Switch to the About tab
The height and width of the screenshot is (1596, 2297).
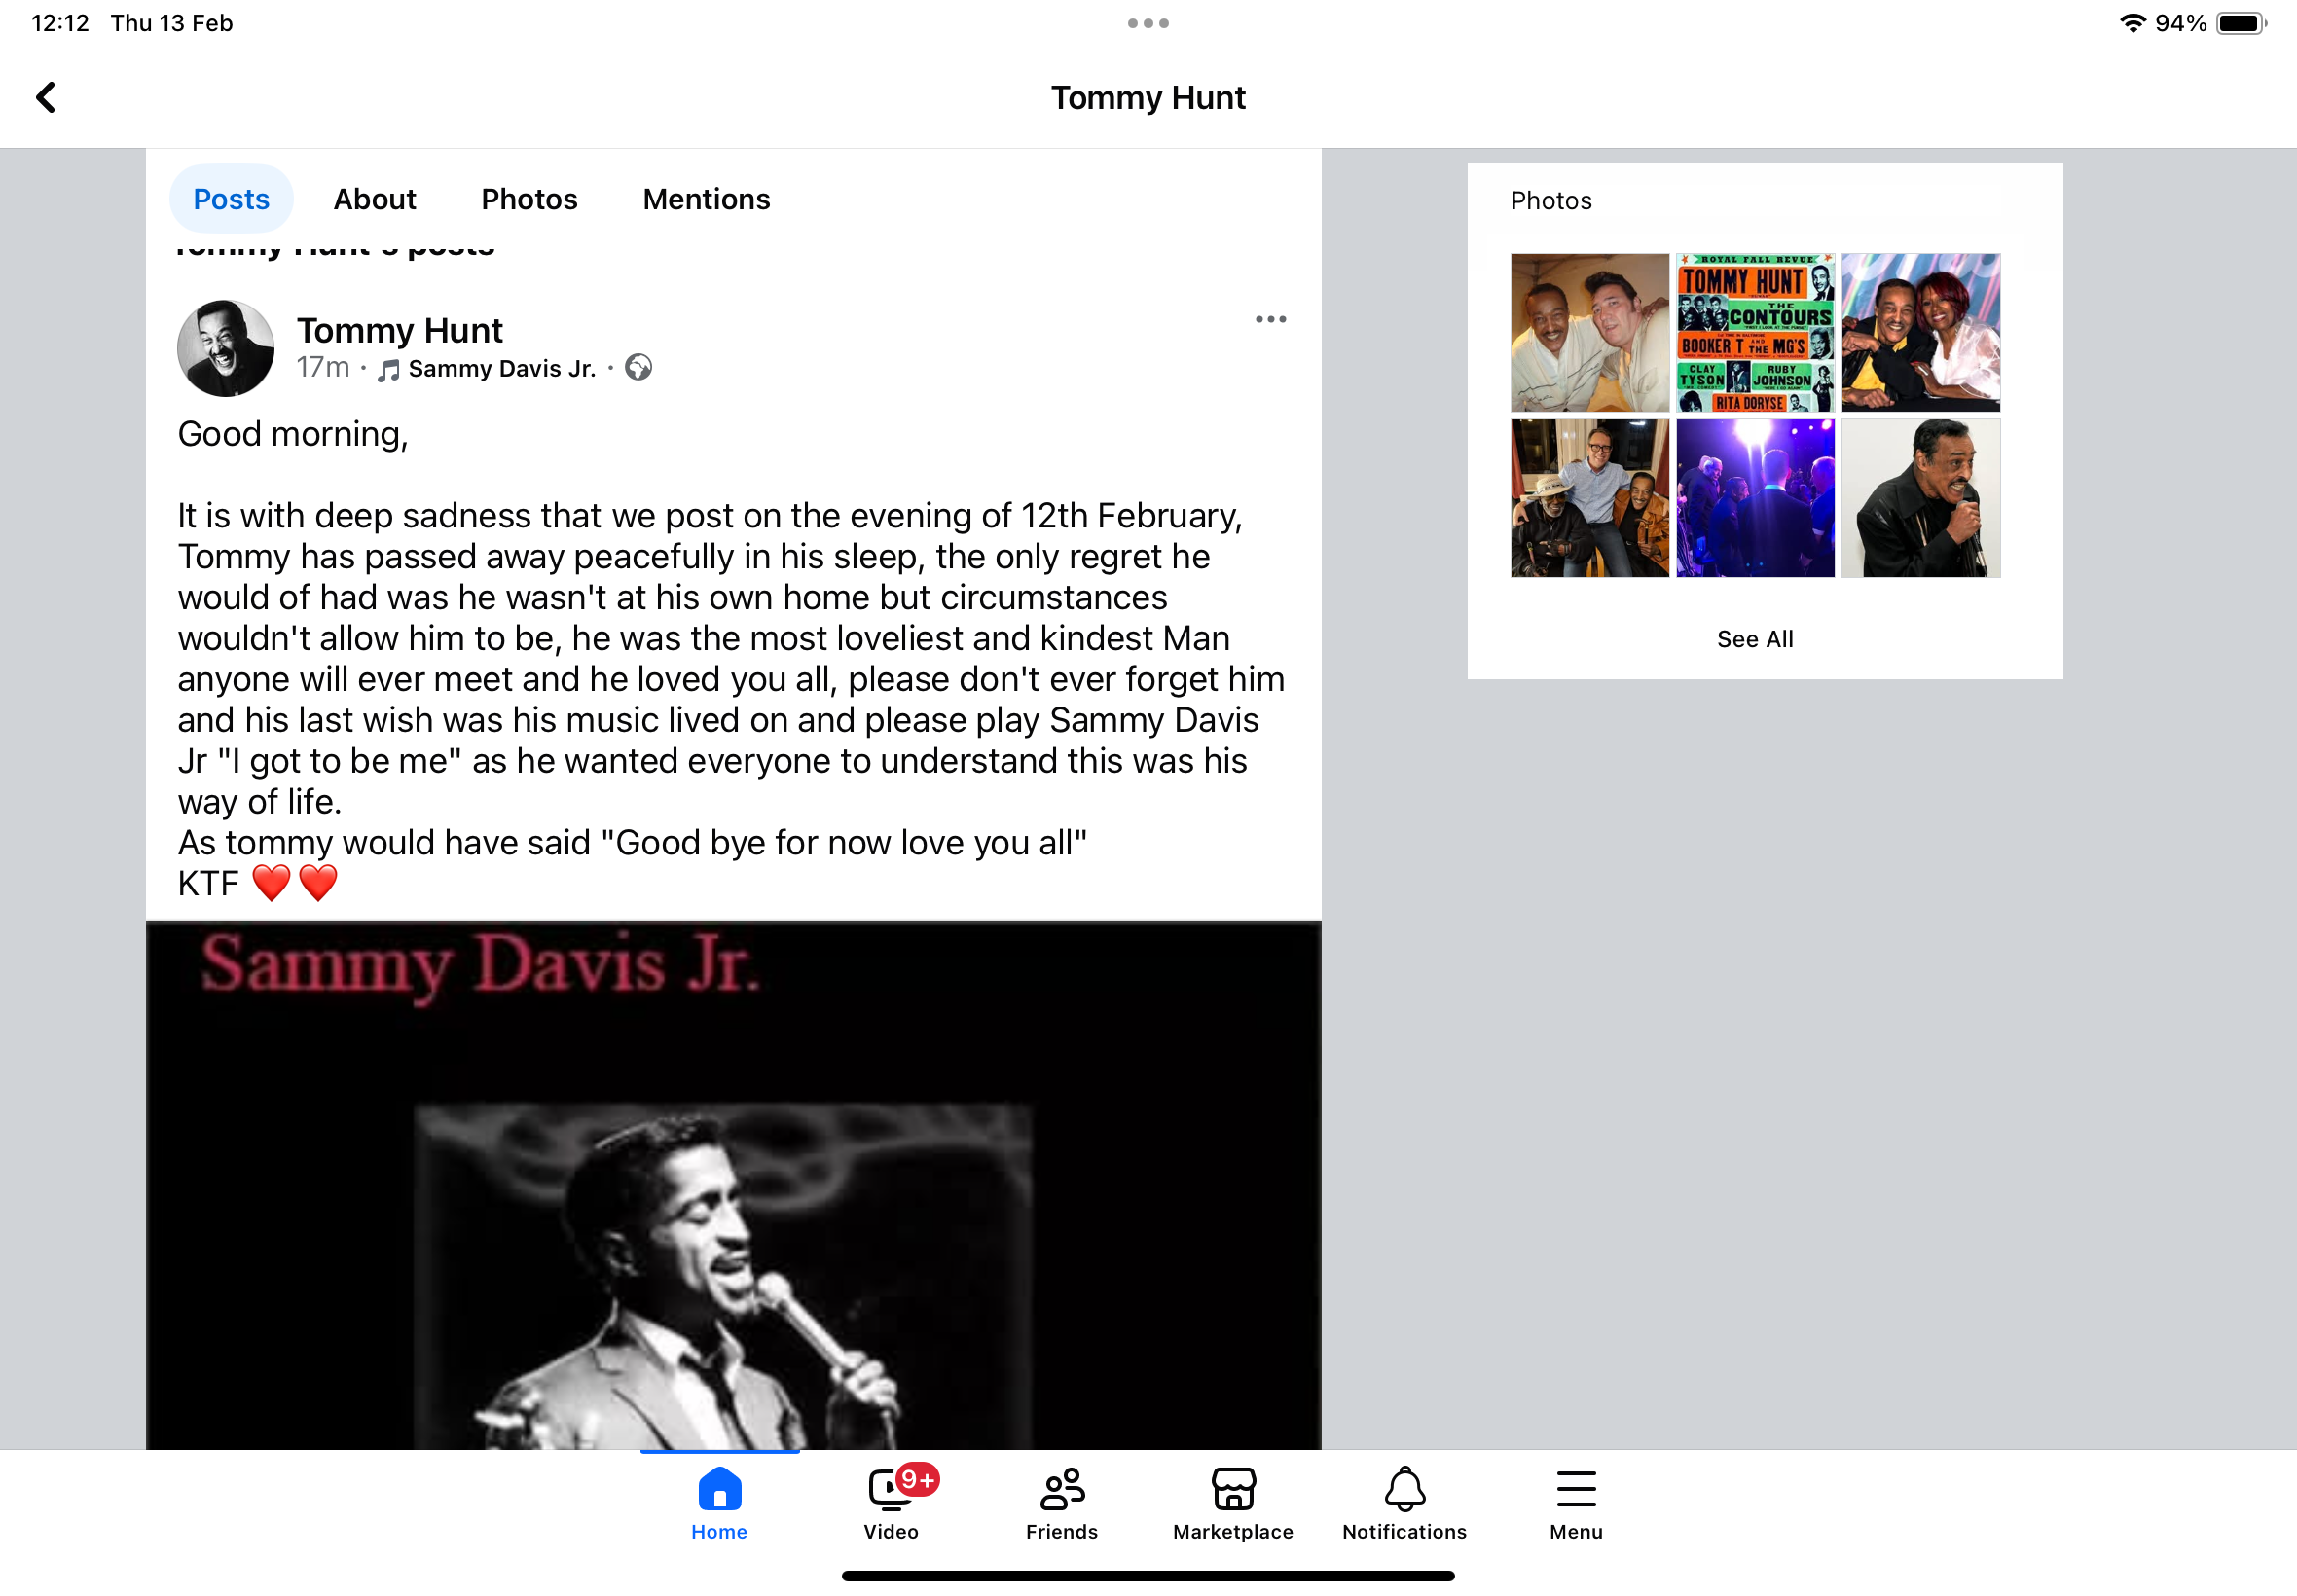pyautogui.click(x=374, y=199)
